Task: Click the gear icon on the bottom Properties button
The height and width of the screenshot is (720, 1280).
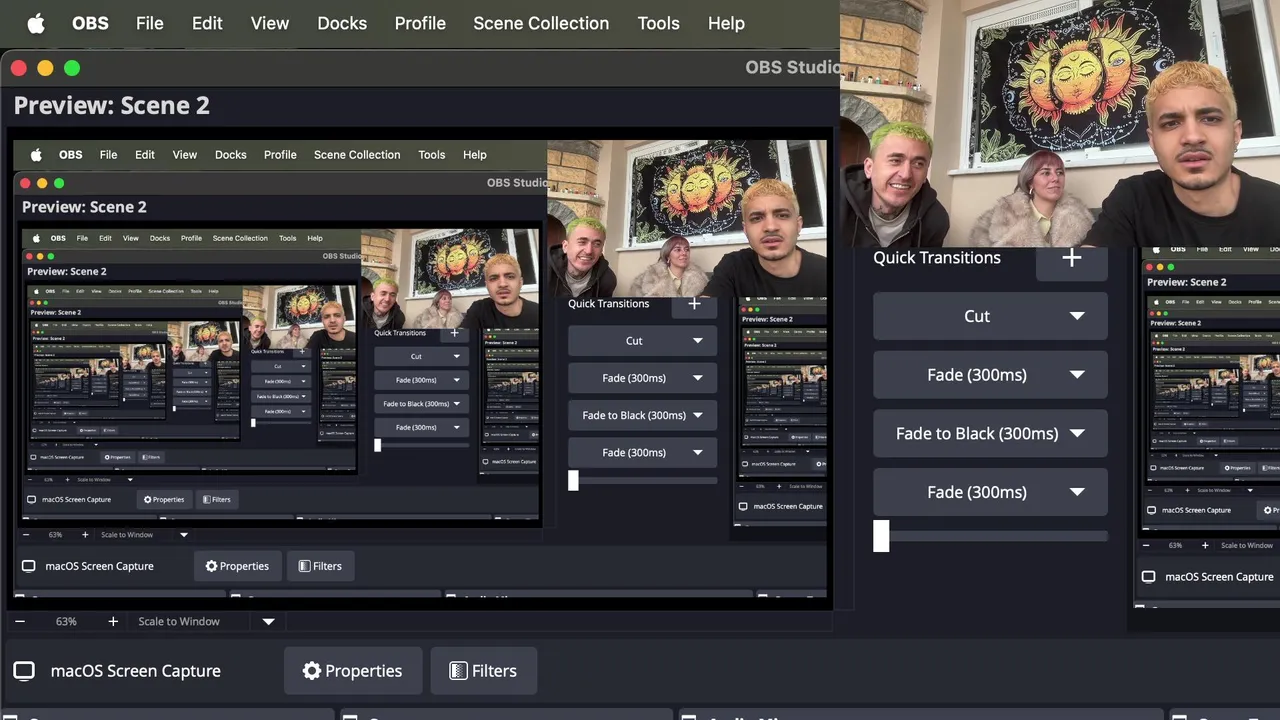Action: tap(312, 671)
